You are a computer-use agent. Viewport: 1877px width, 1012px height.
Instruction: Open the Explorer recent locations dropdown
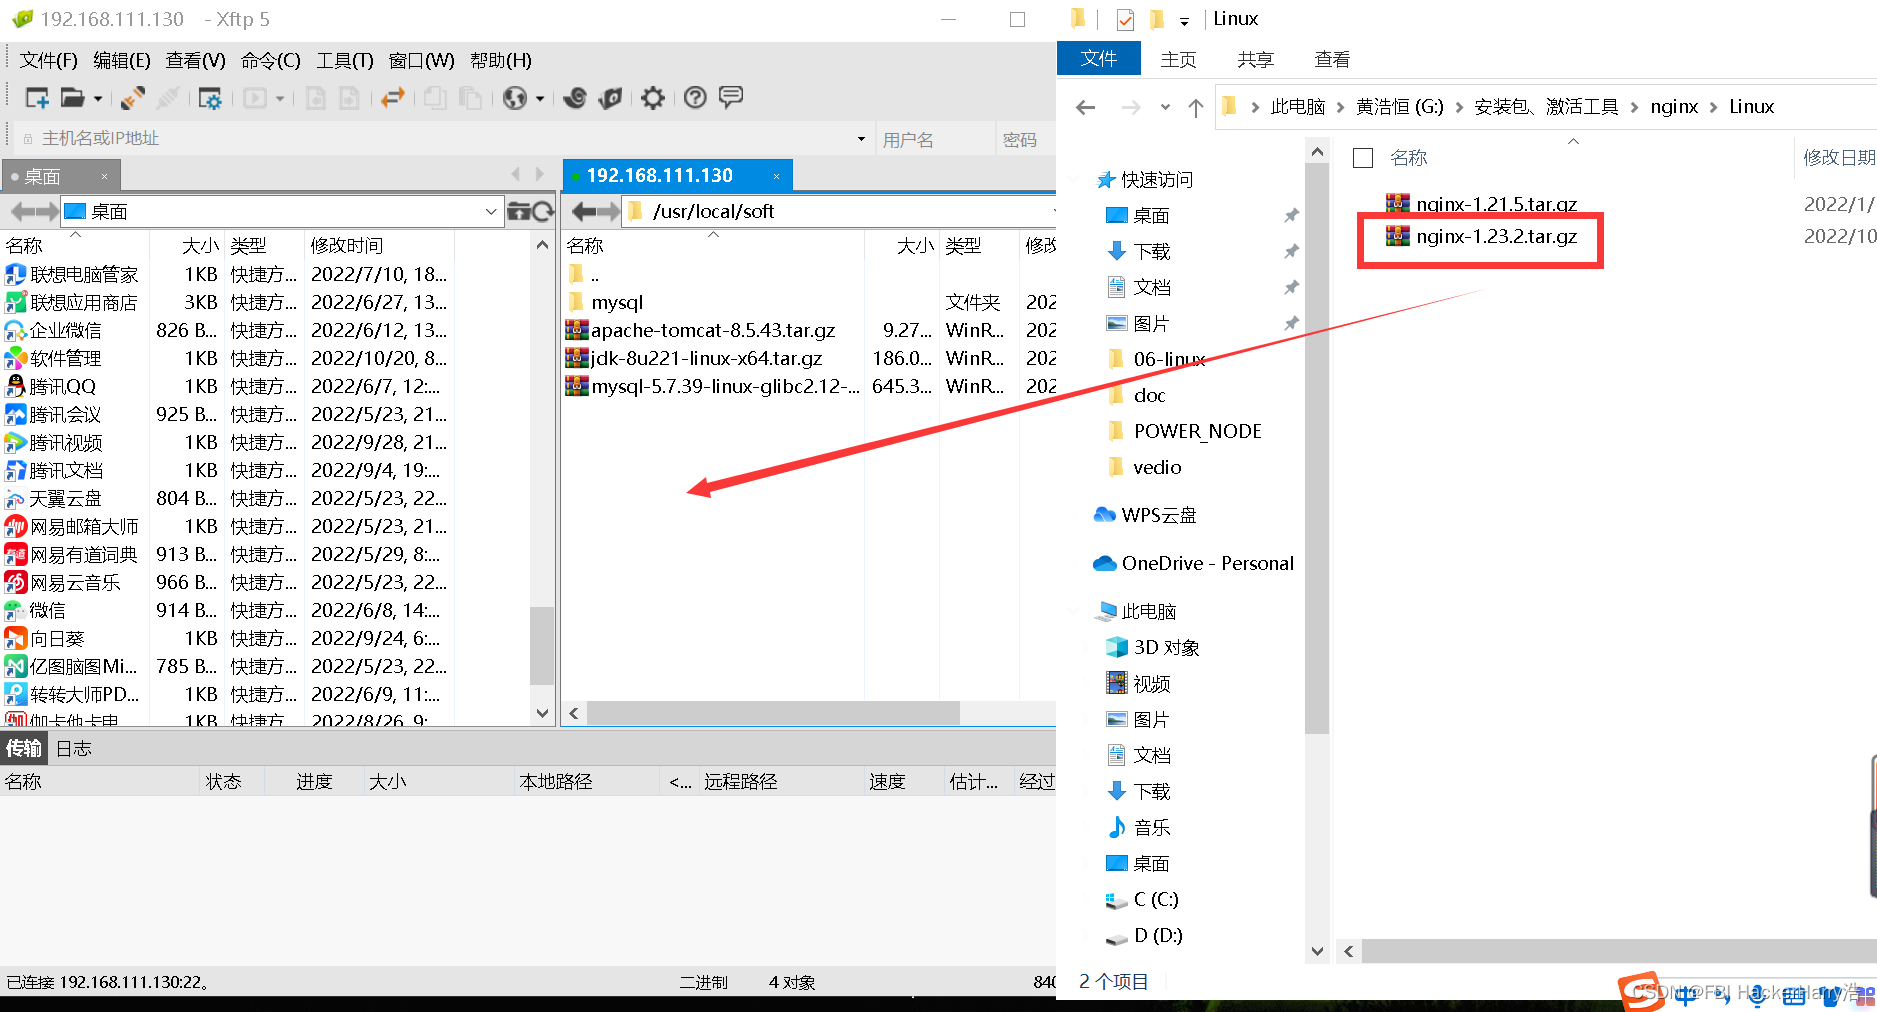point(1165,107)
